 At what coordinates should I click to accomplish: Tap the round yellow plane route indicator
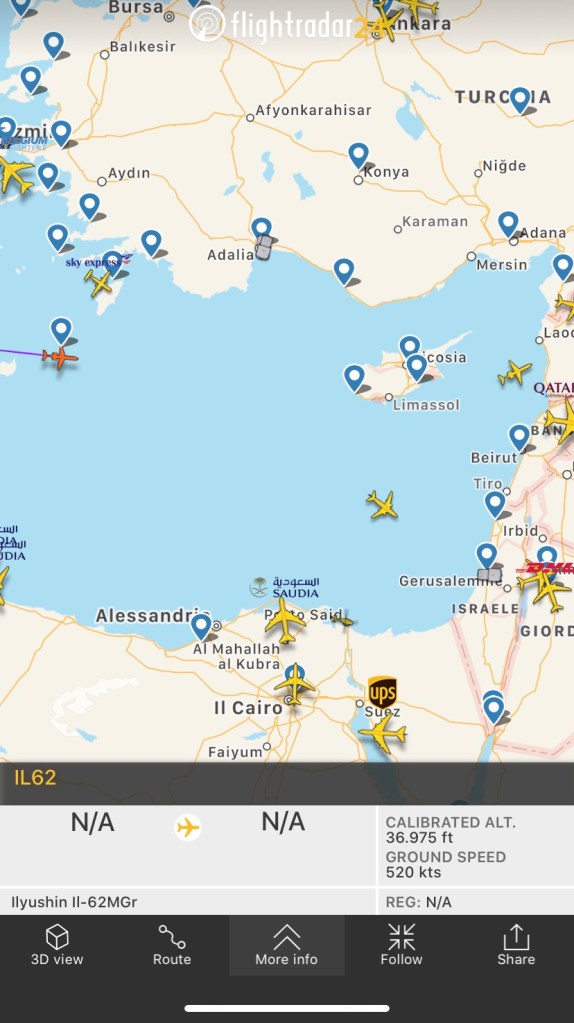tap(188, 828)
